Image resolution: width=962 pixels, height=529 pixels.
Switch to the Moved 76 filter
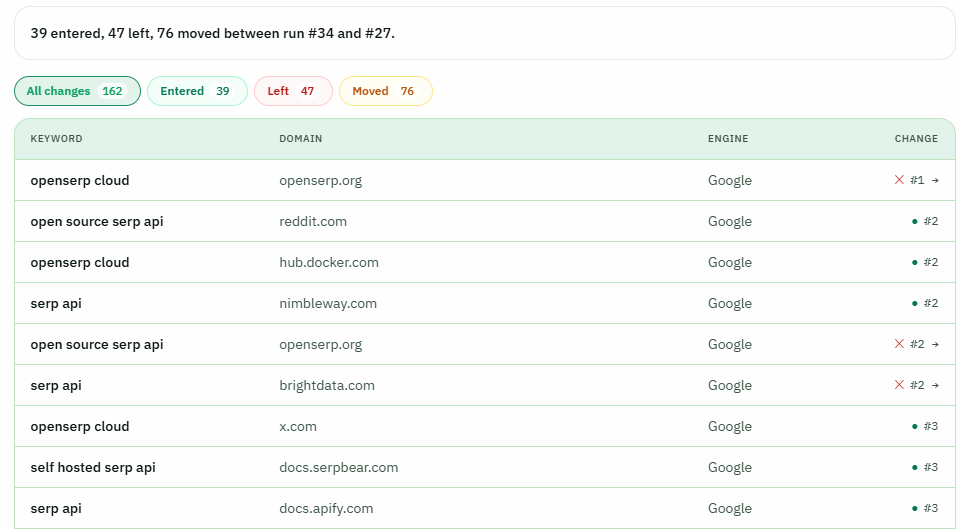click(386, 91)
